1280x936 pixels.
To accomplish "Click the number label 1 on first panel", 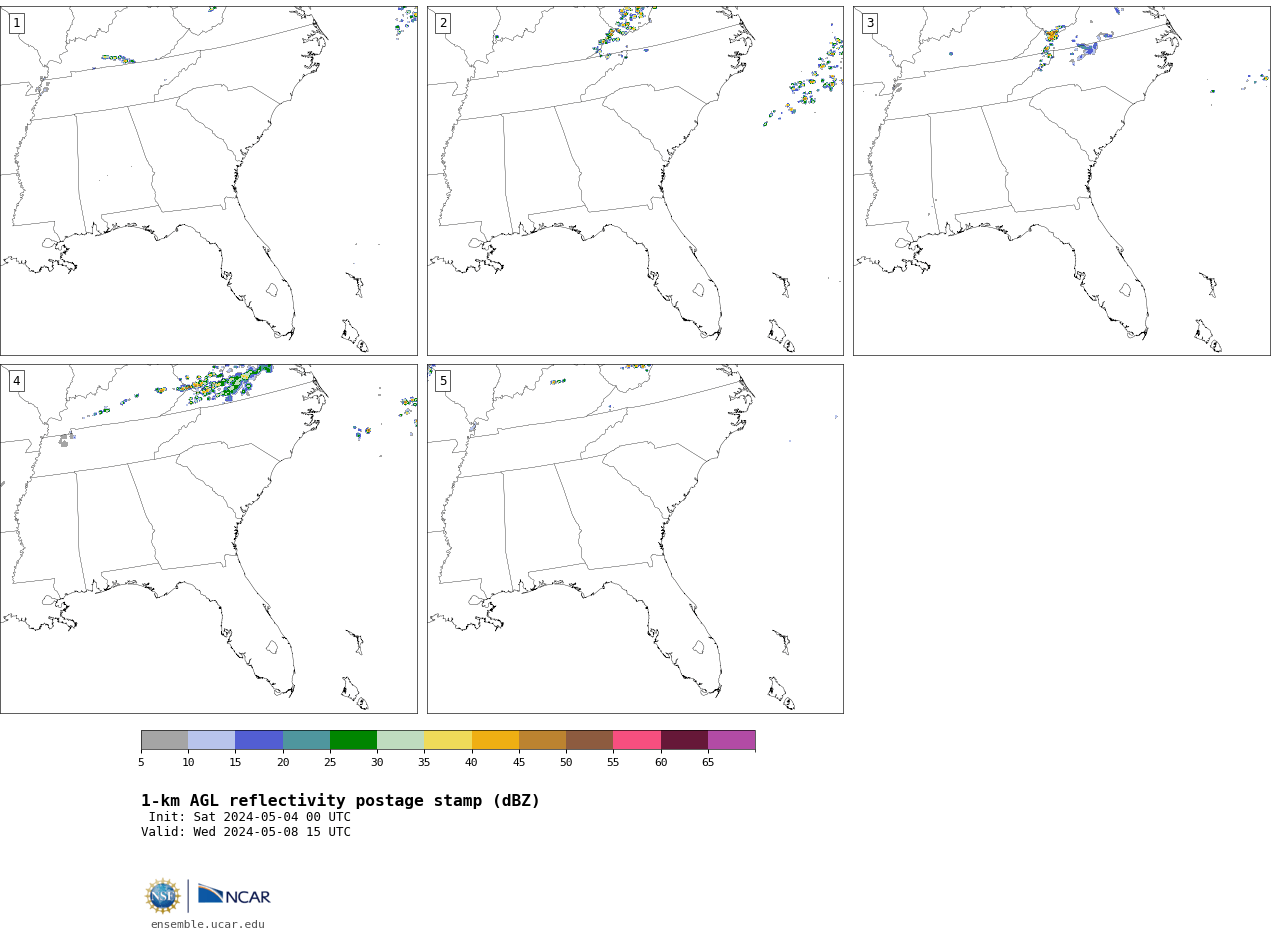I will (x=16, y=23).
